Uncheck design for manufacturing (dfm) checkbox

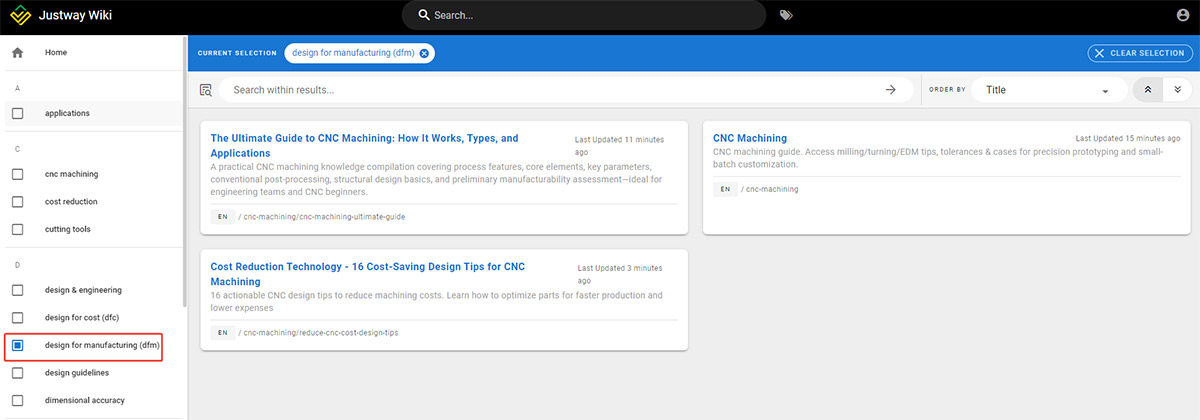(18, 345)
